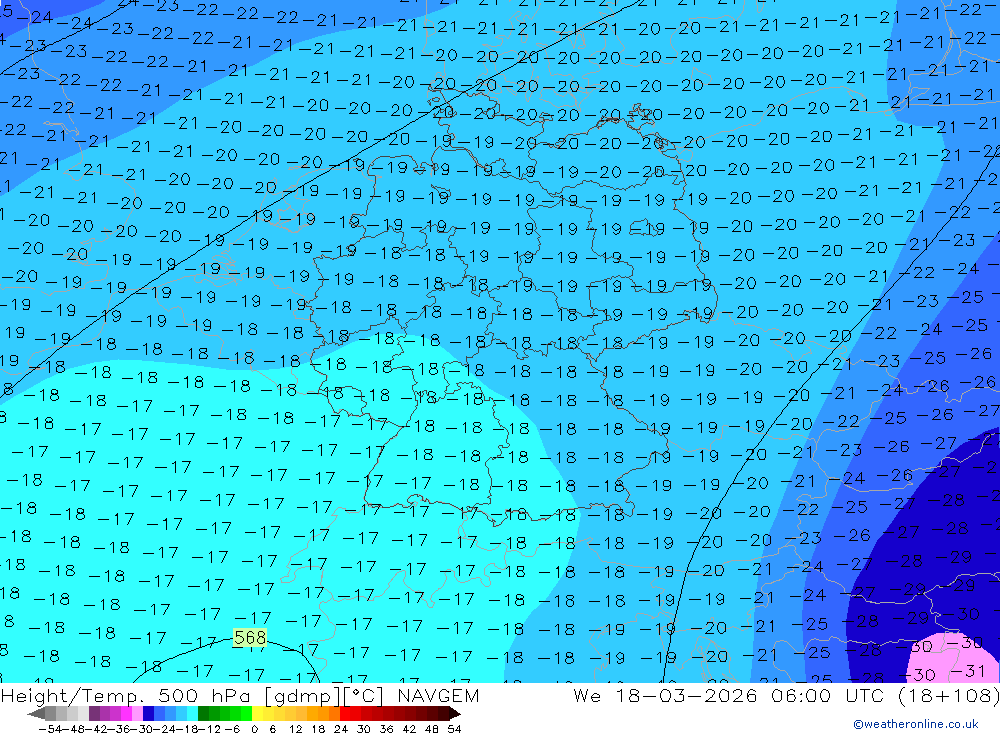Pick the dark blue legend swatch at -30
1000x733 pixels.
(148, 713)
